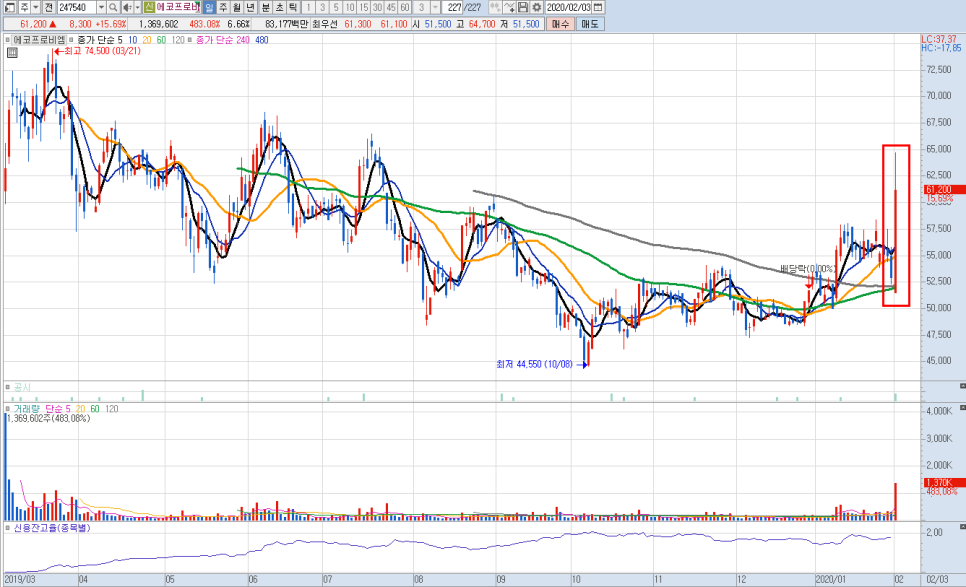Click the window layout icon at top-left
The width and height of the screenshot is (966, 587).
9,7
